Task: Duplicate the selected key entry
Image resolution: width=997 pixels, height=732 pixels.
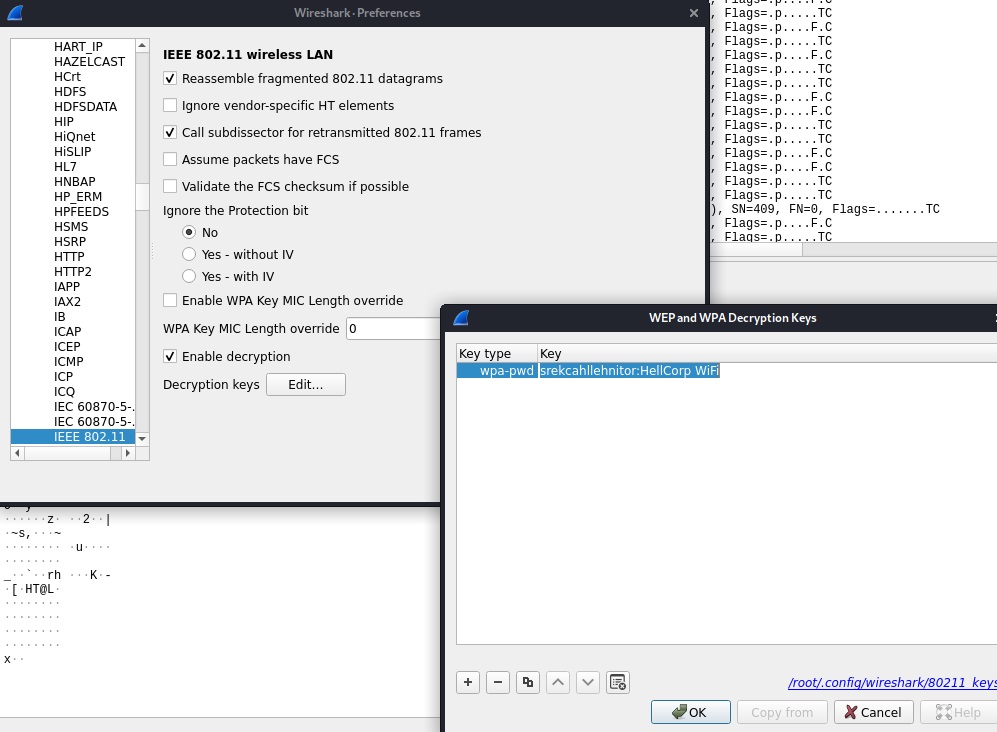Action: tap(527, 682)
